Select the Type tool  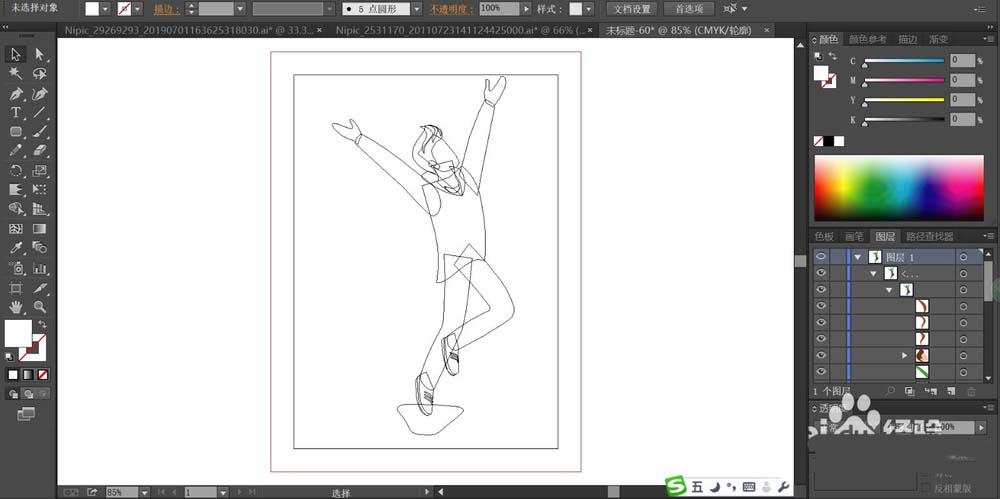16,113
